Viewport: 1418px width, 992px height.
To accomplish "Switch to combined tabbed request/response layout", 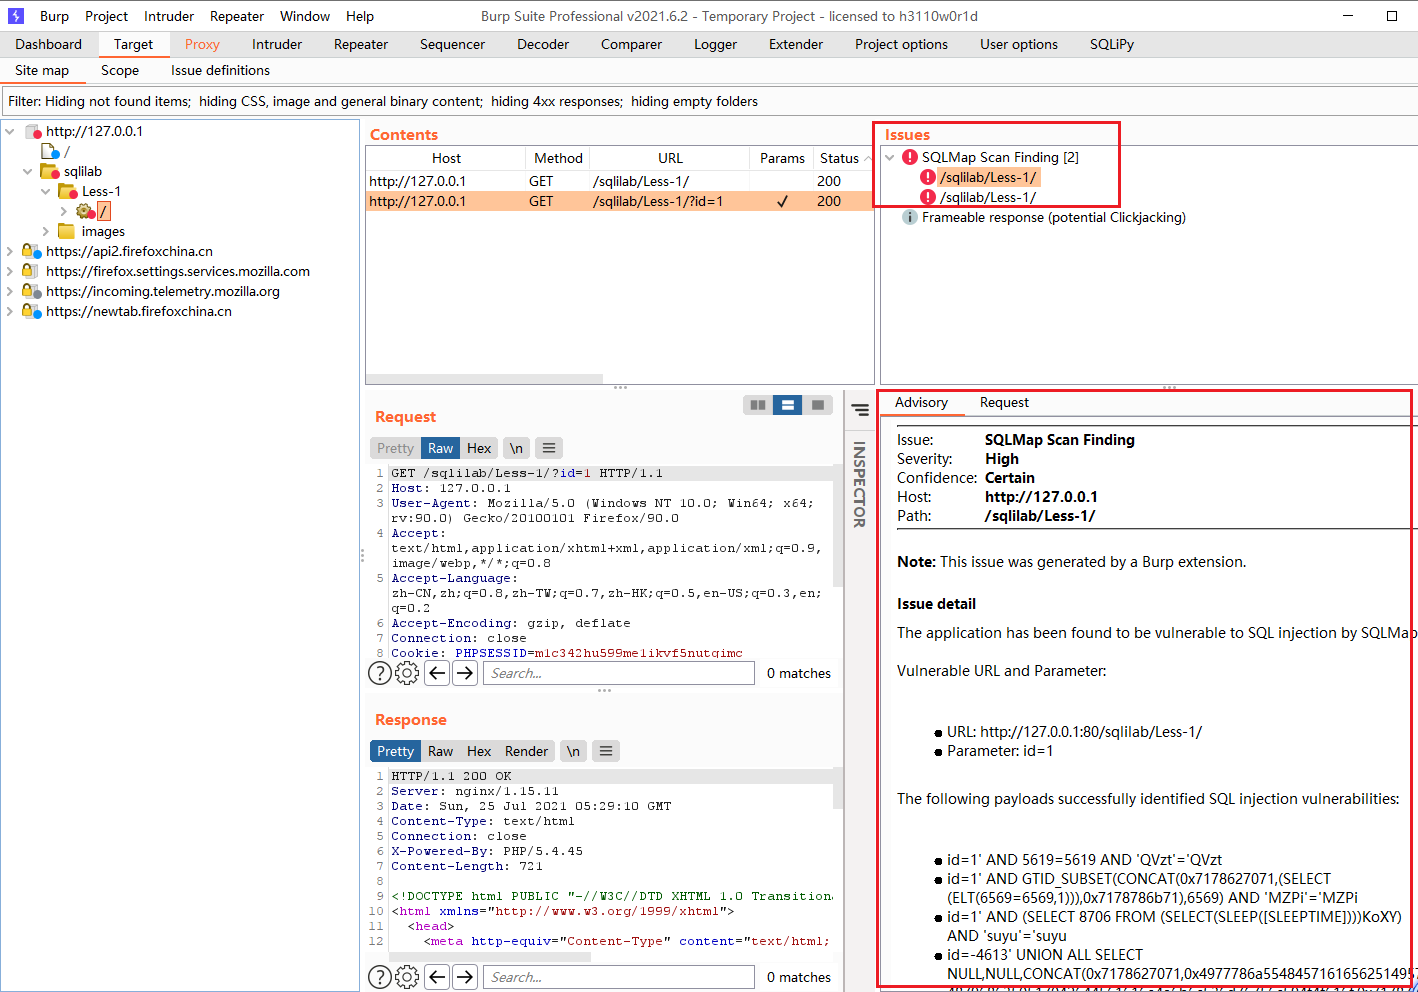I will point(818,405).
